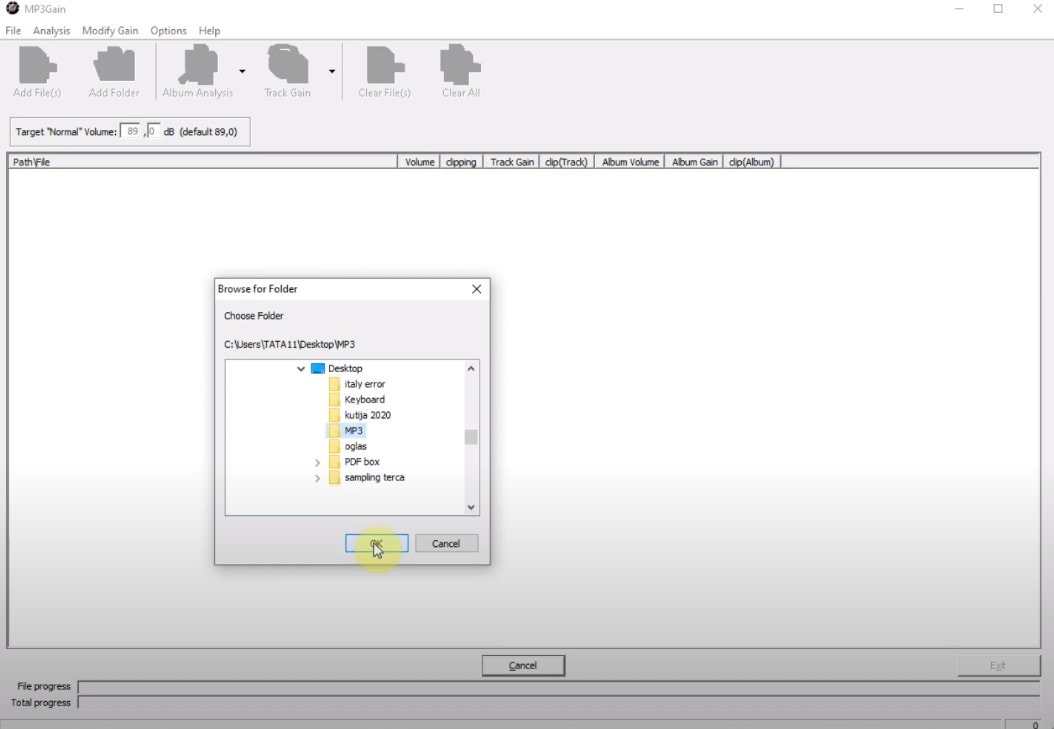Click the Clear File(s) toolbar icon

click(x=385, y=65)
